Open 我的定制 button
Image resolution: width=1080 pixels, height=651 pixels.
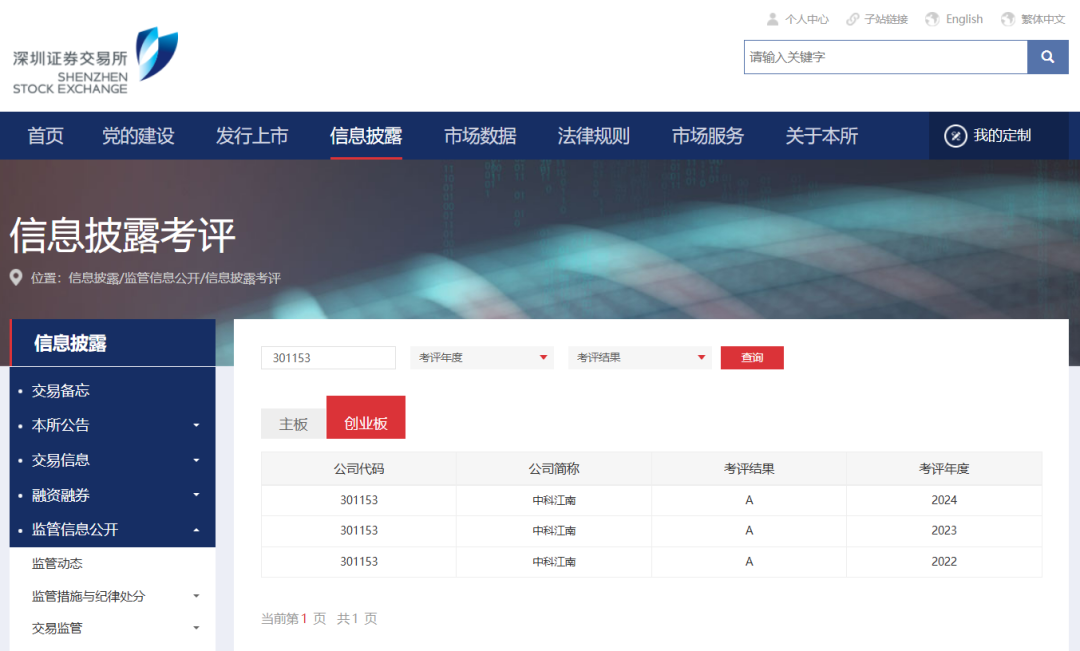point(999,136)
